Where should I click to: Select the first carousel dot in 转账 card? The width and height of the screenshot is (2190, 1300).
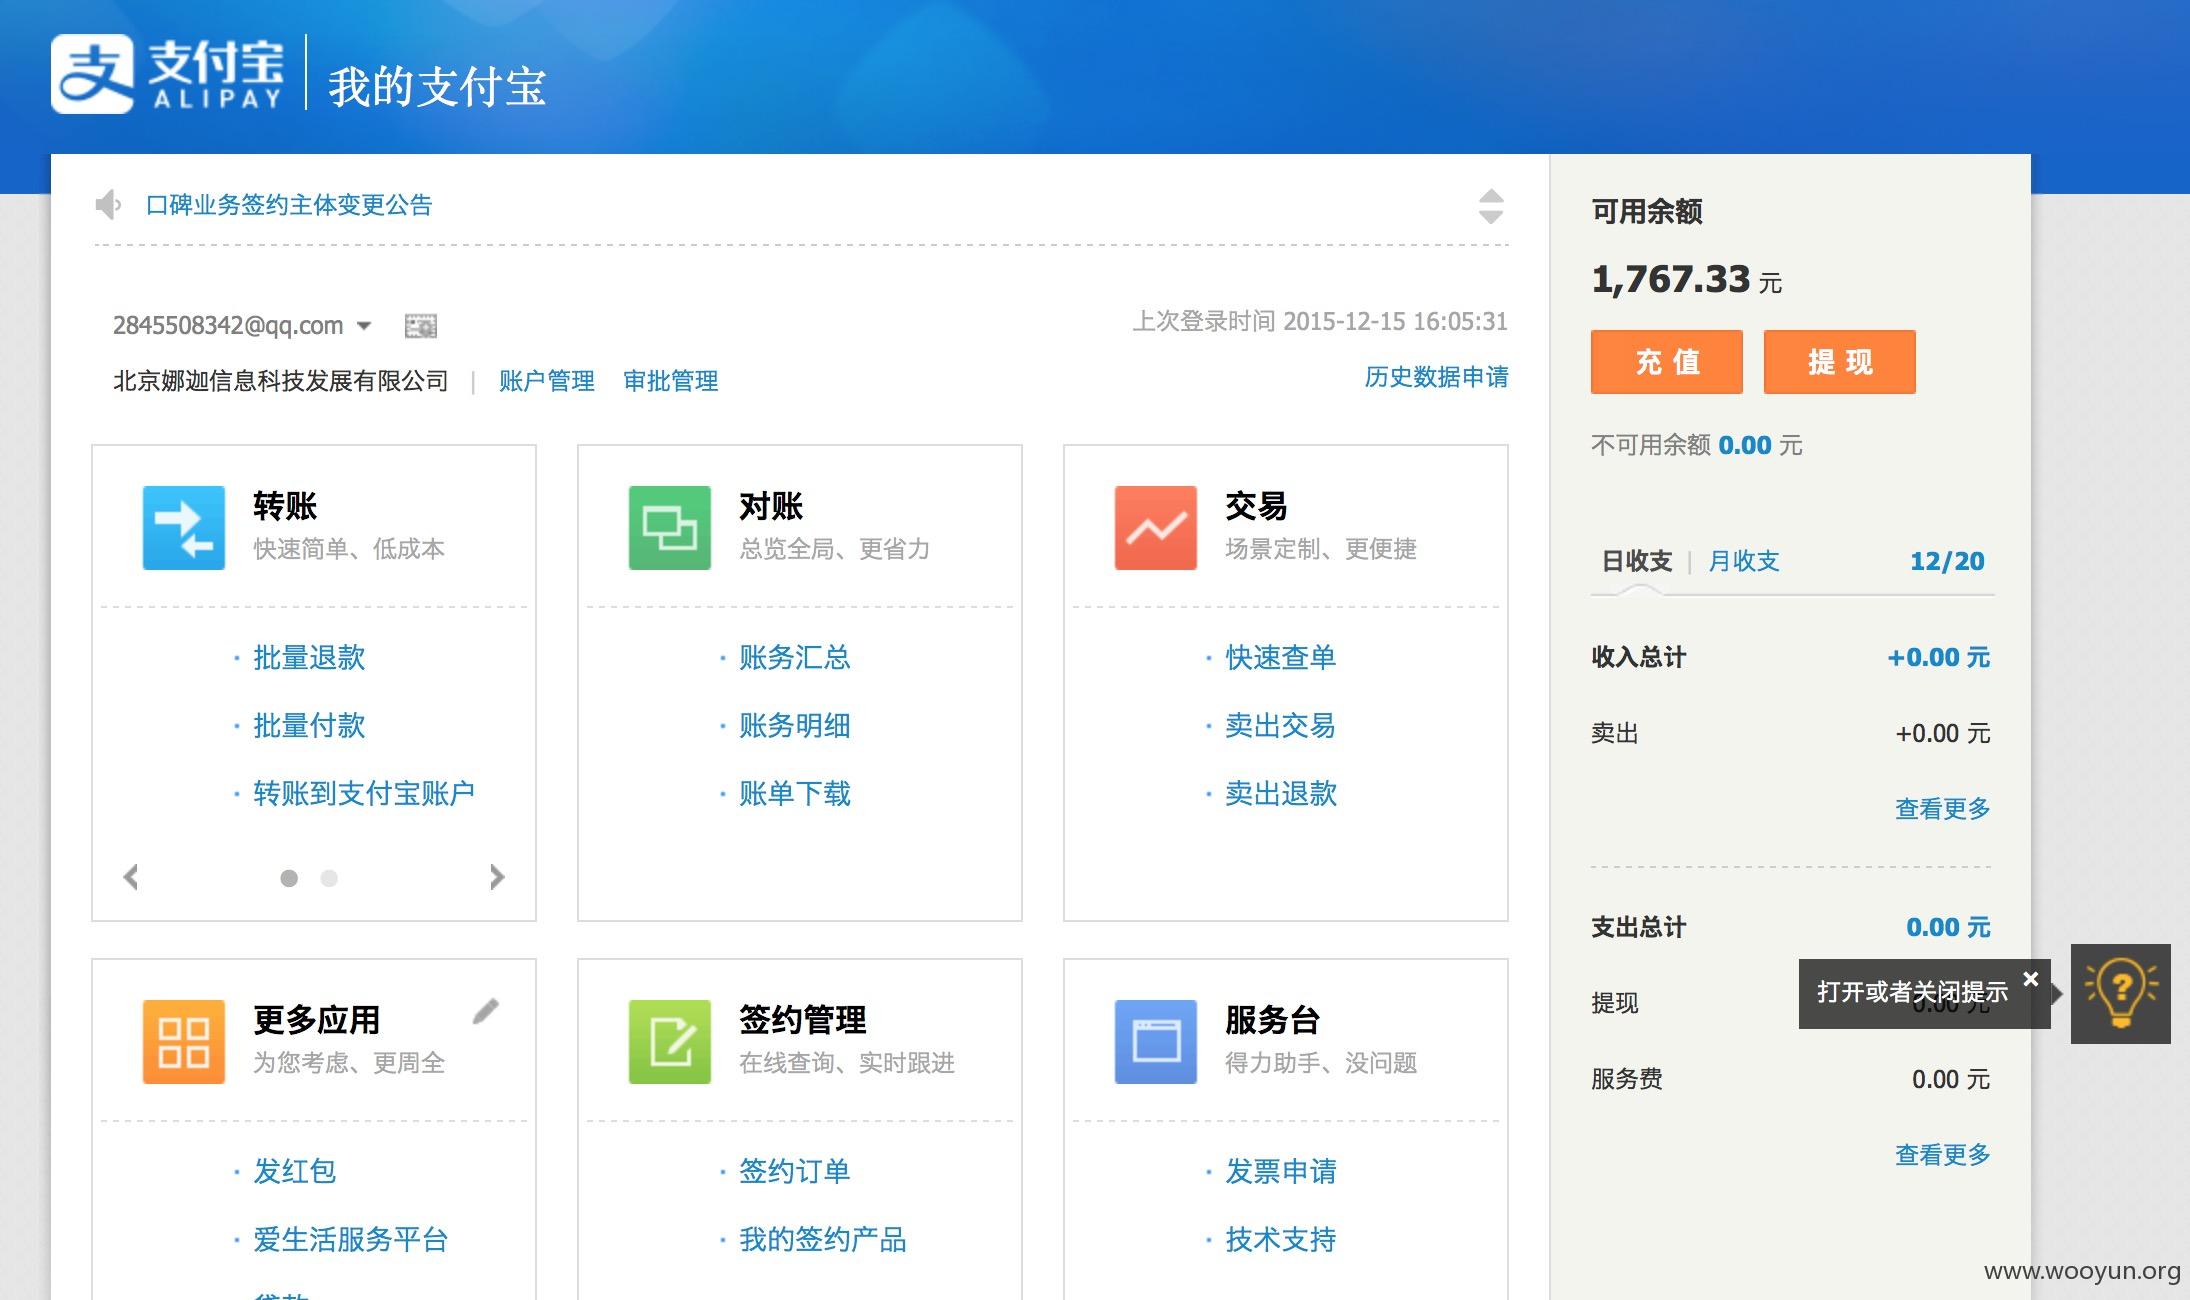click(289, 878)
